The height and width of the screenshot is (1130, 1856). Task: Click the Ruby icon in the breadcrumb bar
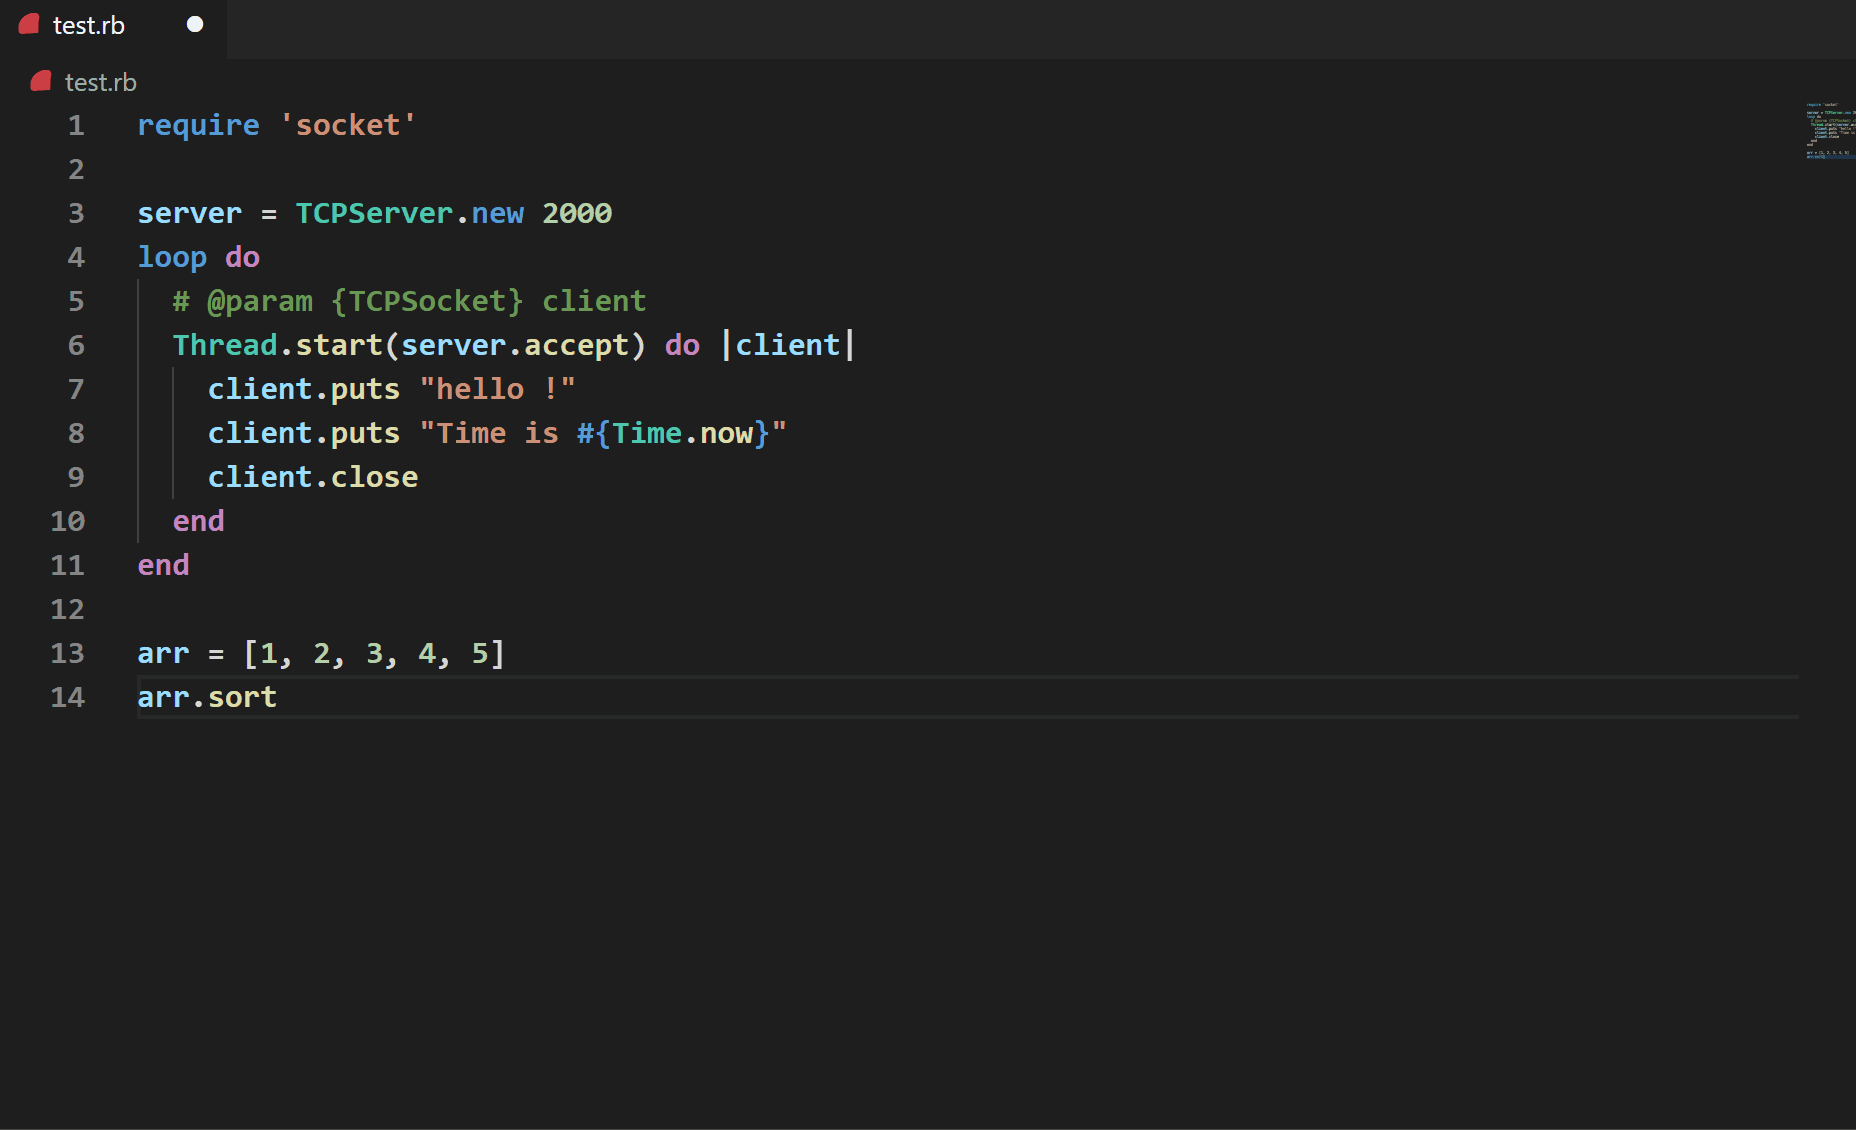tap(41, 82)
